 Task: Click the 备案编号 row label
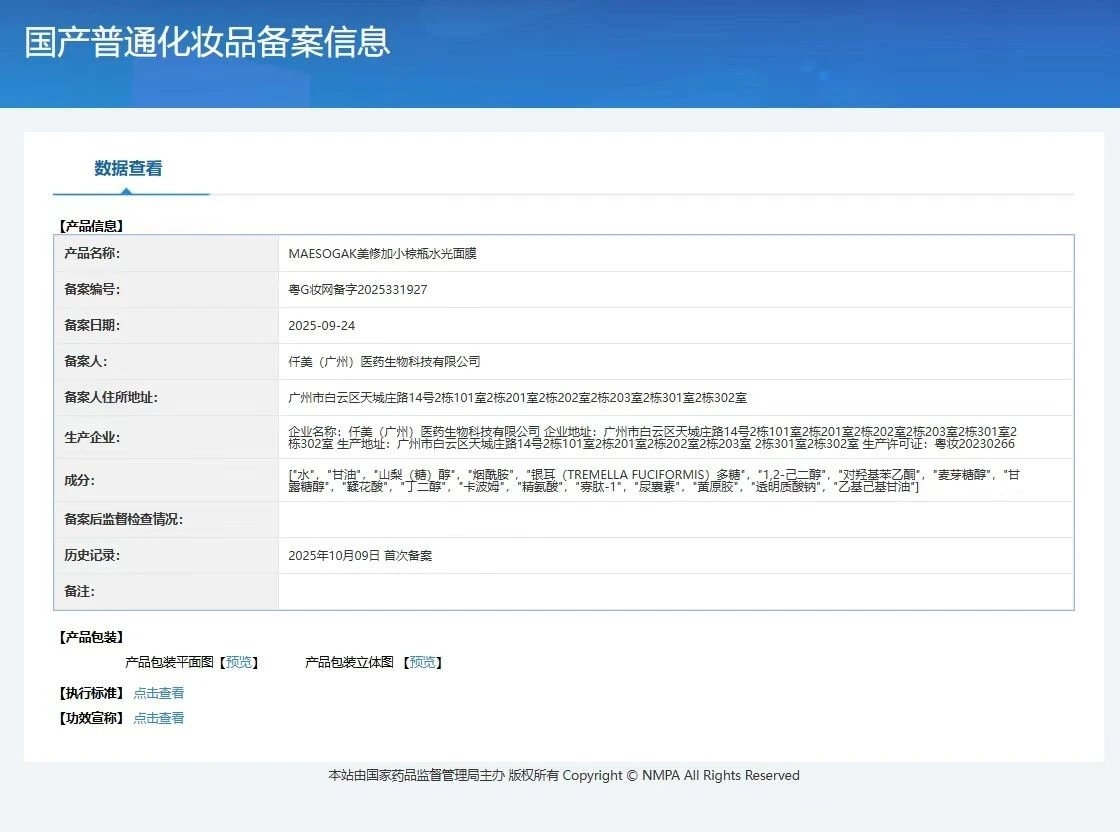[92, 289]
